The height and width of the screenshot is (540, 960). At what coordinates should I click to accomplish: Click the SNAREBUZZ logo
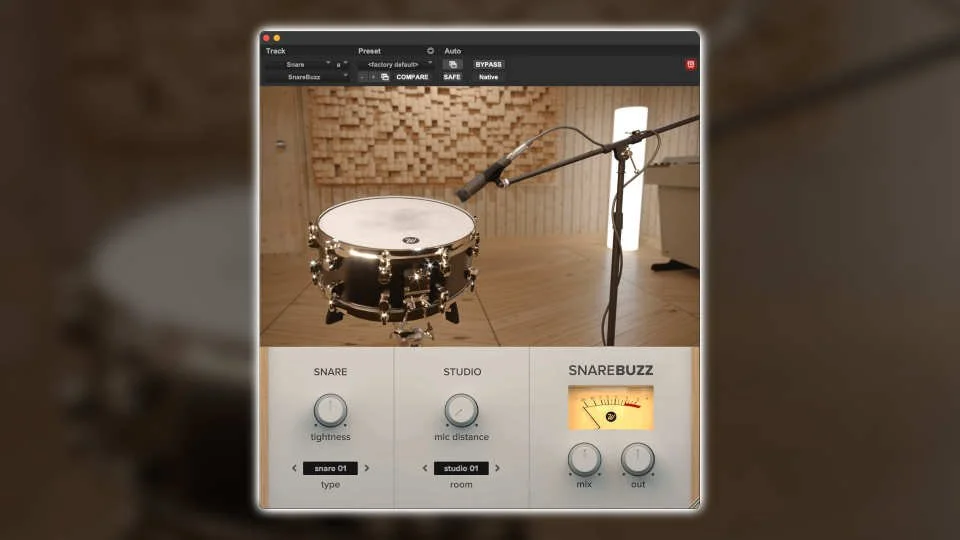[x=610, y=370]
